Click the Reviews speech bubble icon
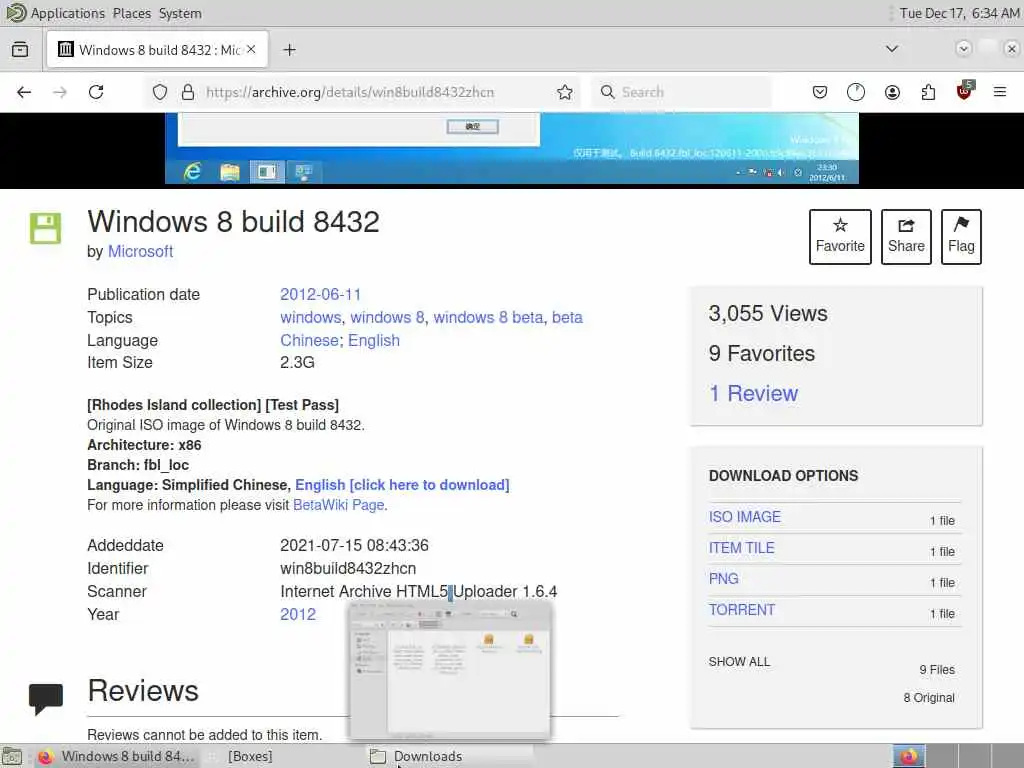 click(x=46, y=698)
